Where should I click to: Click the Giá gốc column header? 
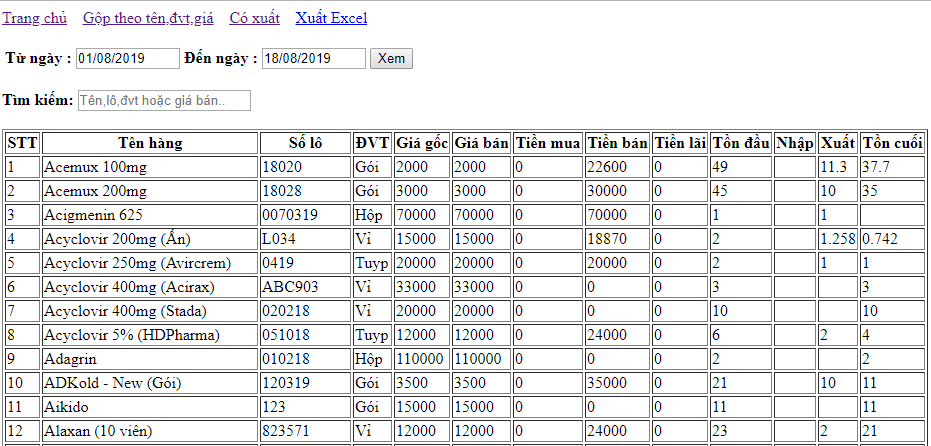click(422, 143)
